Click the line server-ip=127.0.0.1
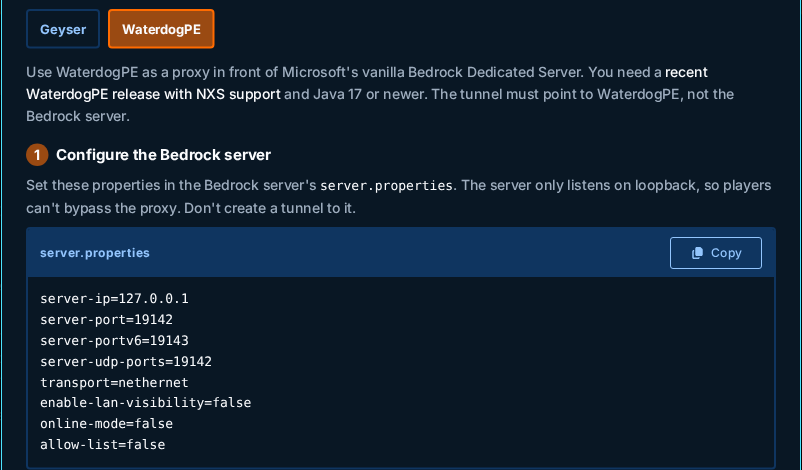The height and width of the screenshot is (470, 802). coord(114,299)
